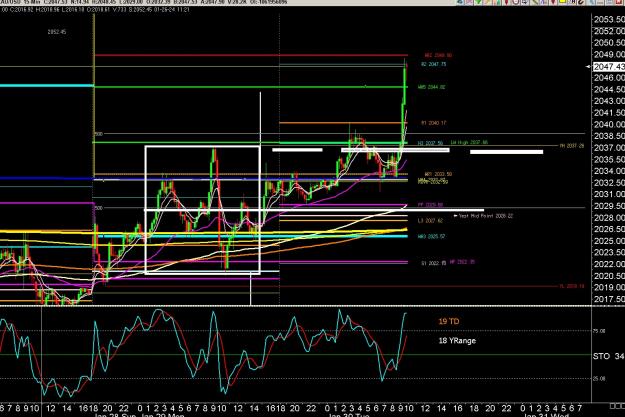Click the 2019.00 price axis value

point(609,287)
